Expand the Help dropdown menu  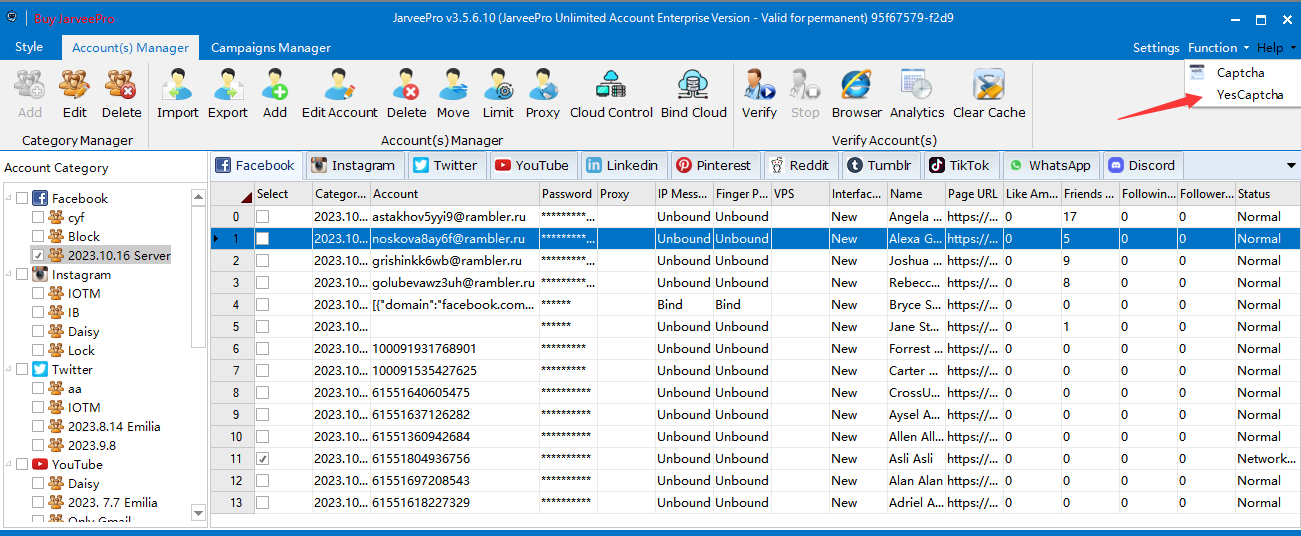[x=1276, y=47]
